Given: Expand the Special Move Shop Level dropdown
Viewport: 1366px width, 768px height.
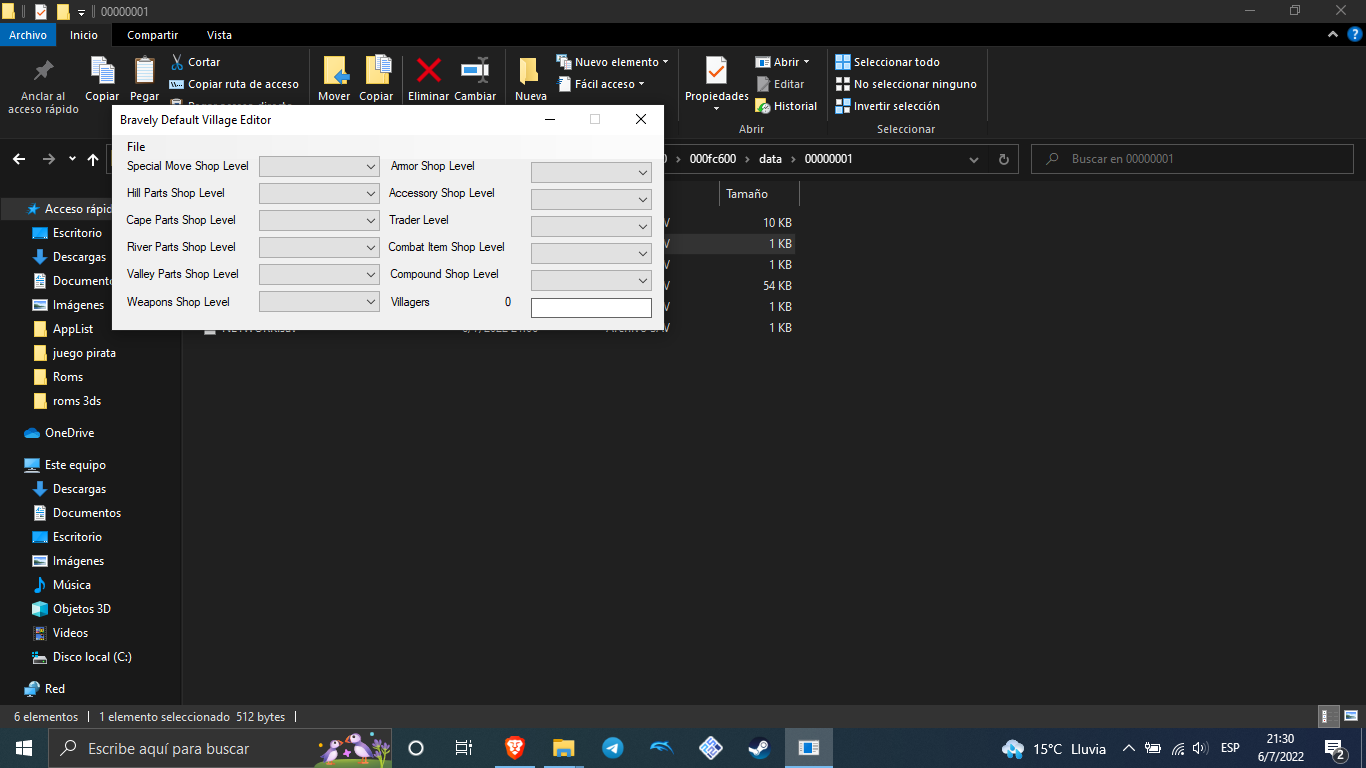Looking at the screenshot, I should [319, 166].
